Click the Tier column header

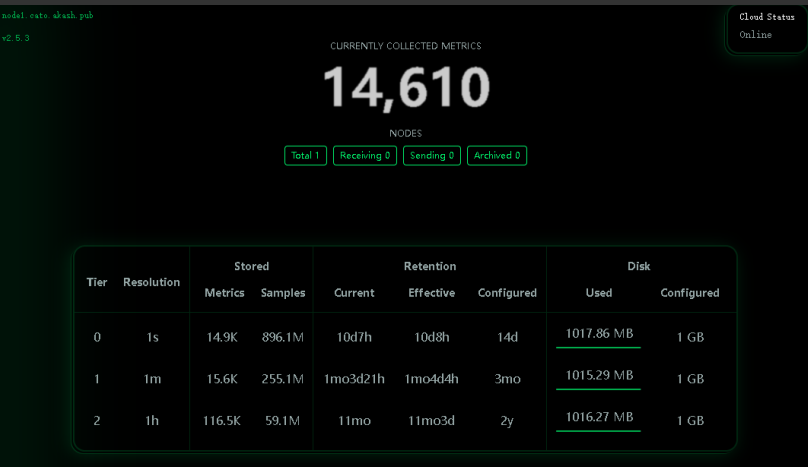click(x=97, y=282)
